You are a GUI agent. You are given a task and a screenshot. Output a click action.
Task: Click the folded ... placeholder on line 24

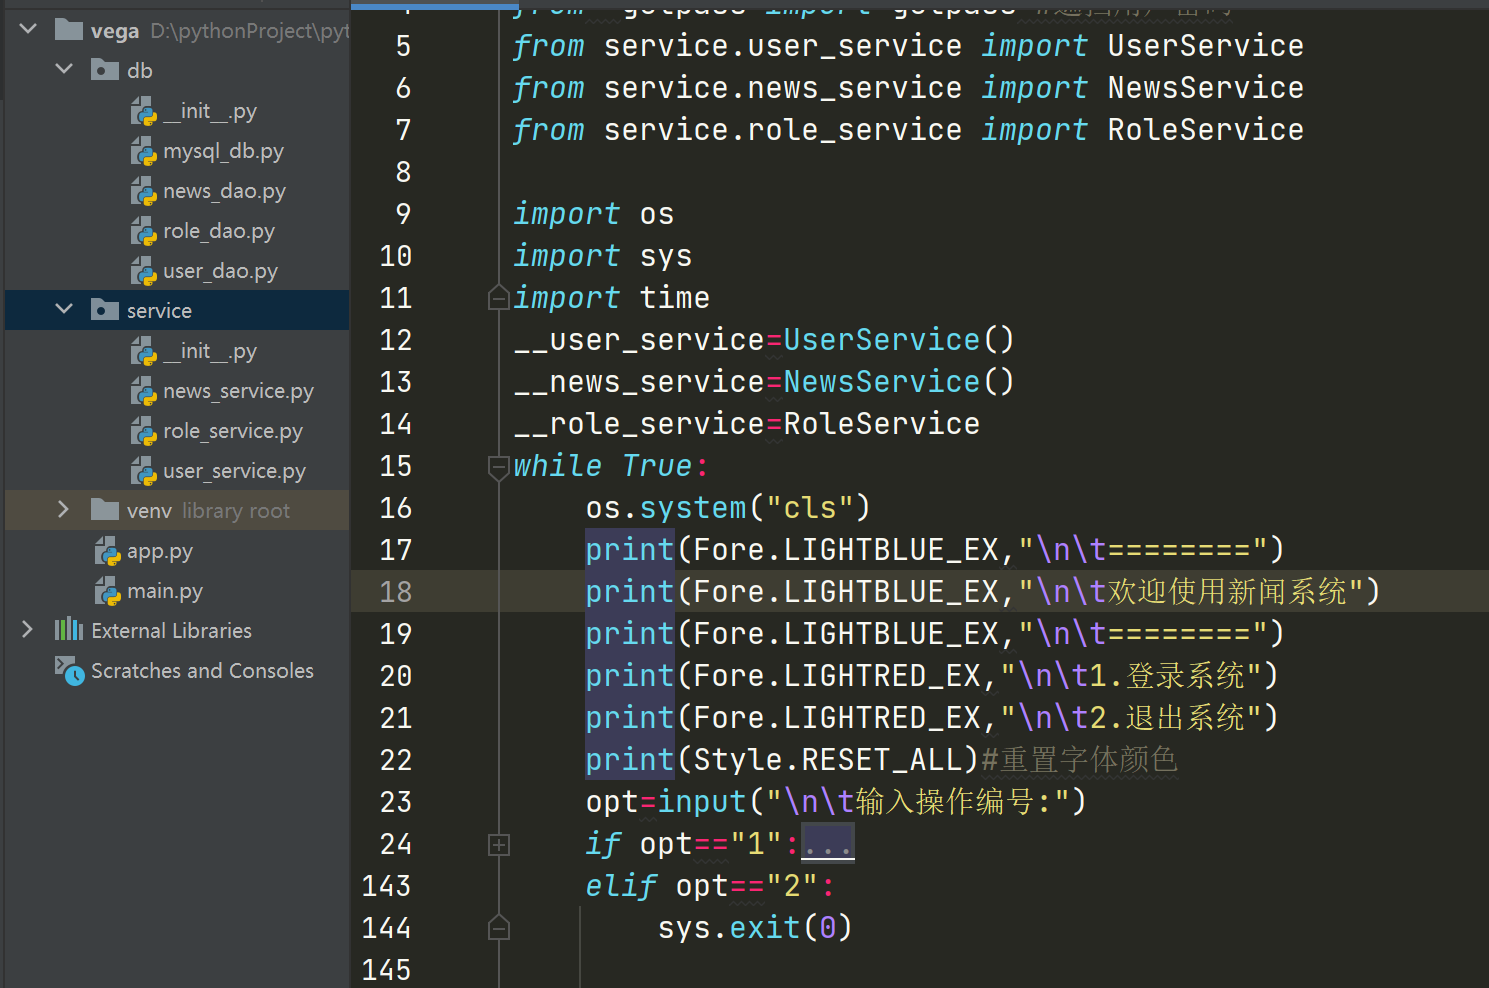point(828,843)
